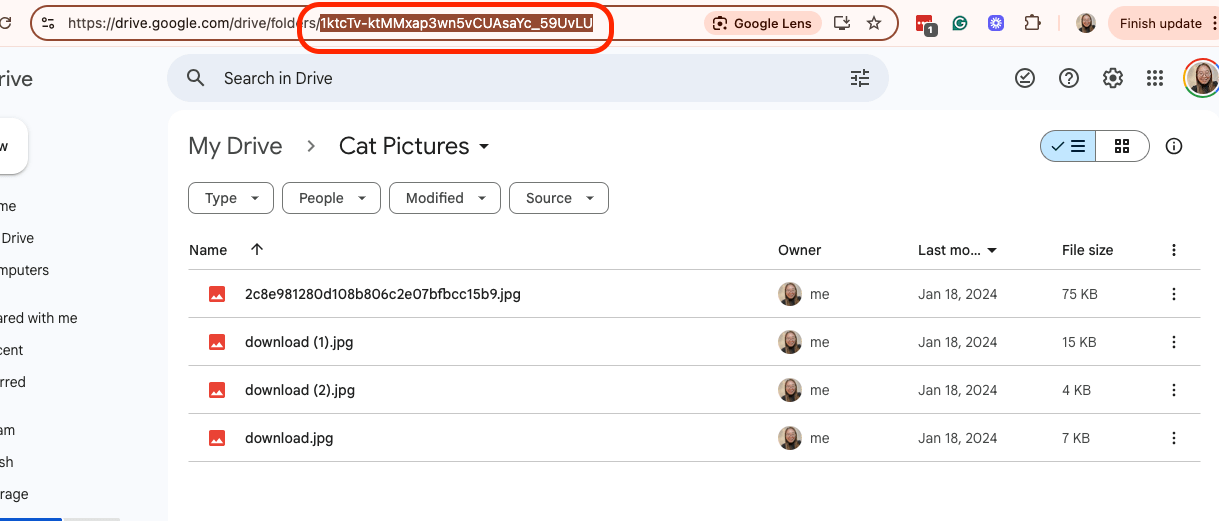Click the install app icon in address bar

(x=843, y=23)
